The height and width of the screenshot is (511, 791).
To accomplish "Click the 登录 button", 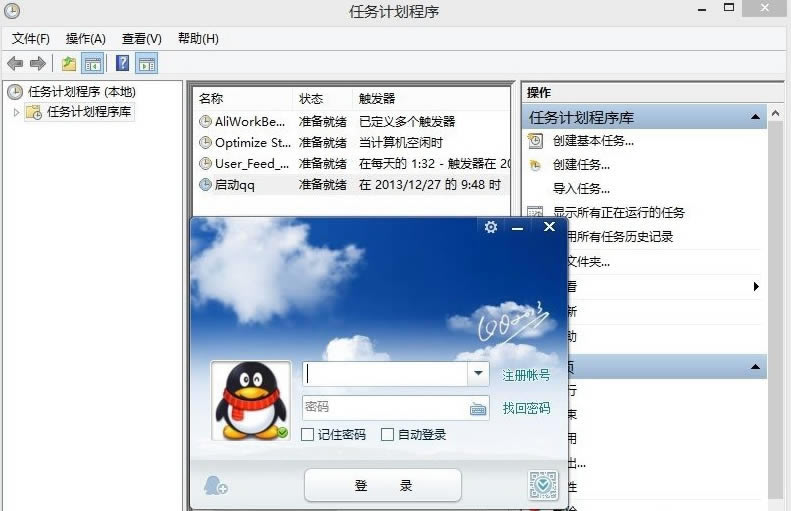I will point(383,486).
